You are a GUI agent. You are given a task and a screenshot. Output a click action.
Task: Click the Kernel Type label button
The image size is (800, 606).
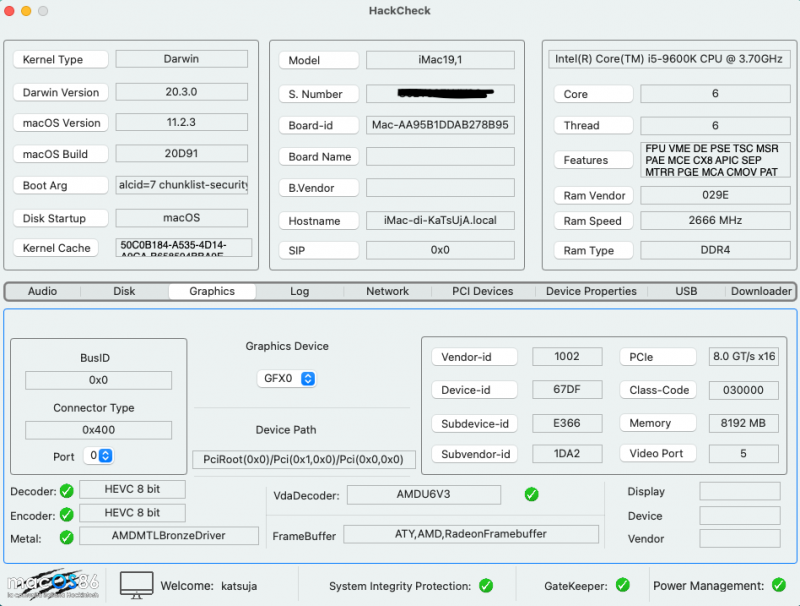pos(61,60)
